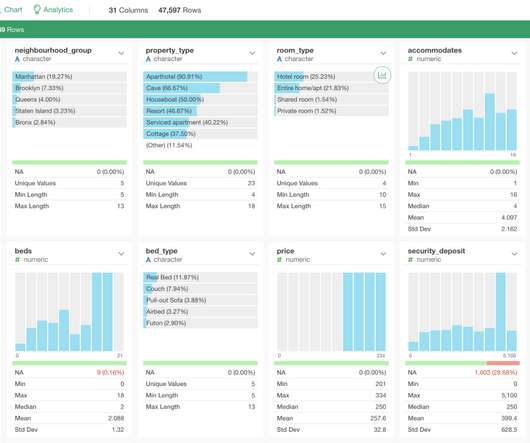This screenshot has height=443, width=530.
Task: Select the Pull-out Sofa bar
Action: pyautogui.click(x=200, y=300)
